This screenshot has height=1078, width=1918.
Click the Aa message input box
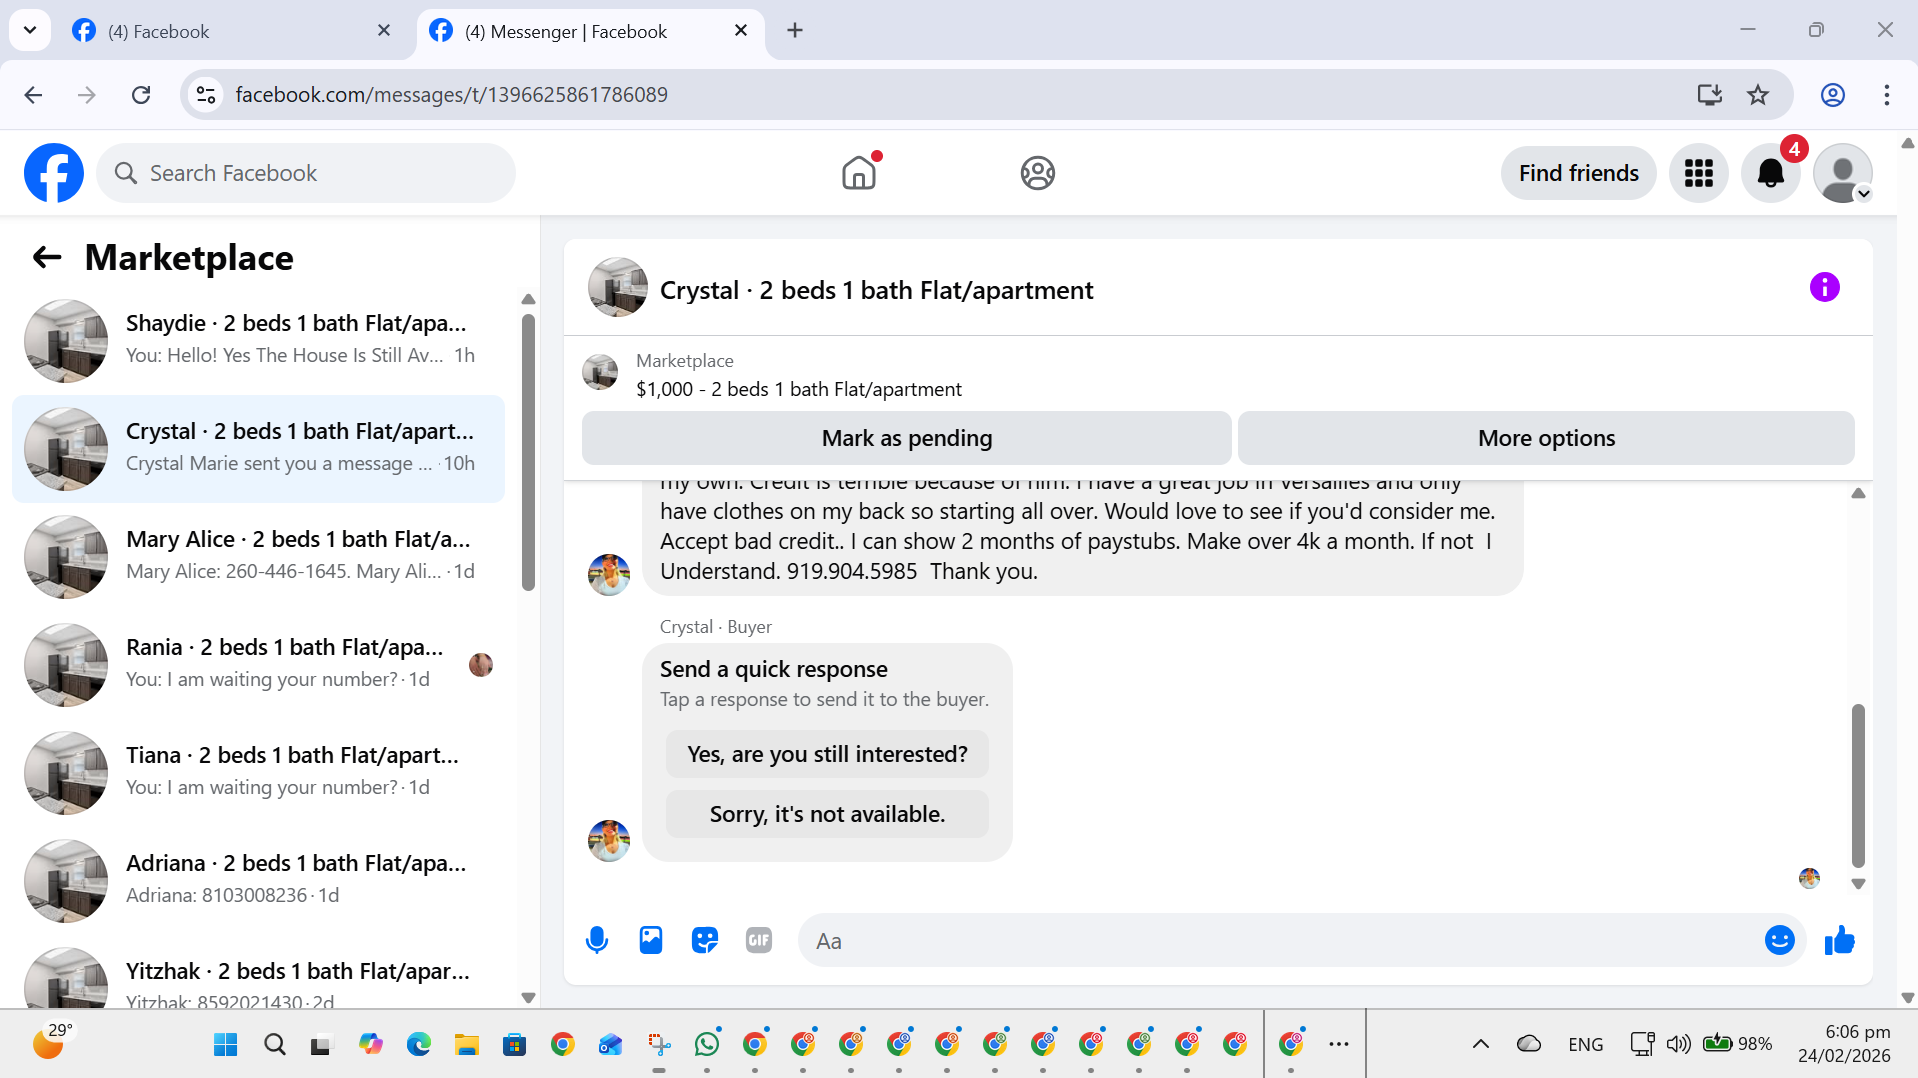coord(1280,941)
